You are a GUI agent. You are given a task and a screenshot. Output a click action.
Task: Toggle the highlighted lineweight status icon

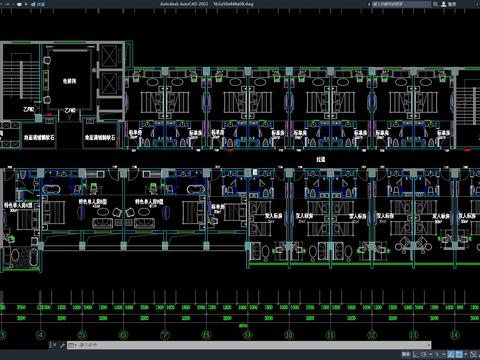(459, 354)
